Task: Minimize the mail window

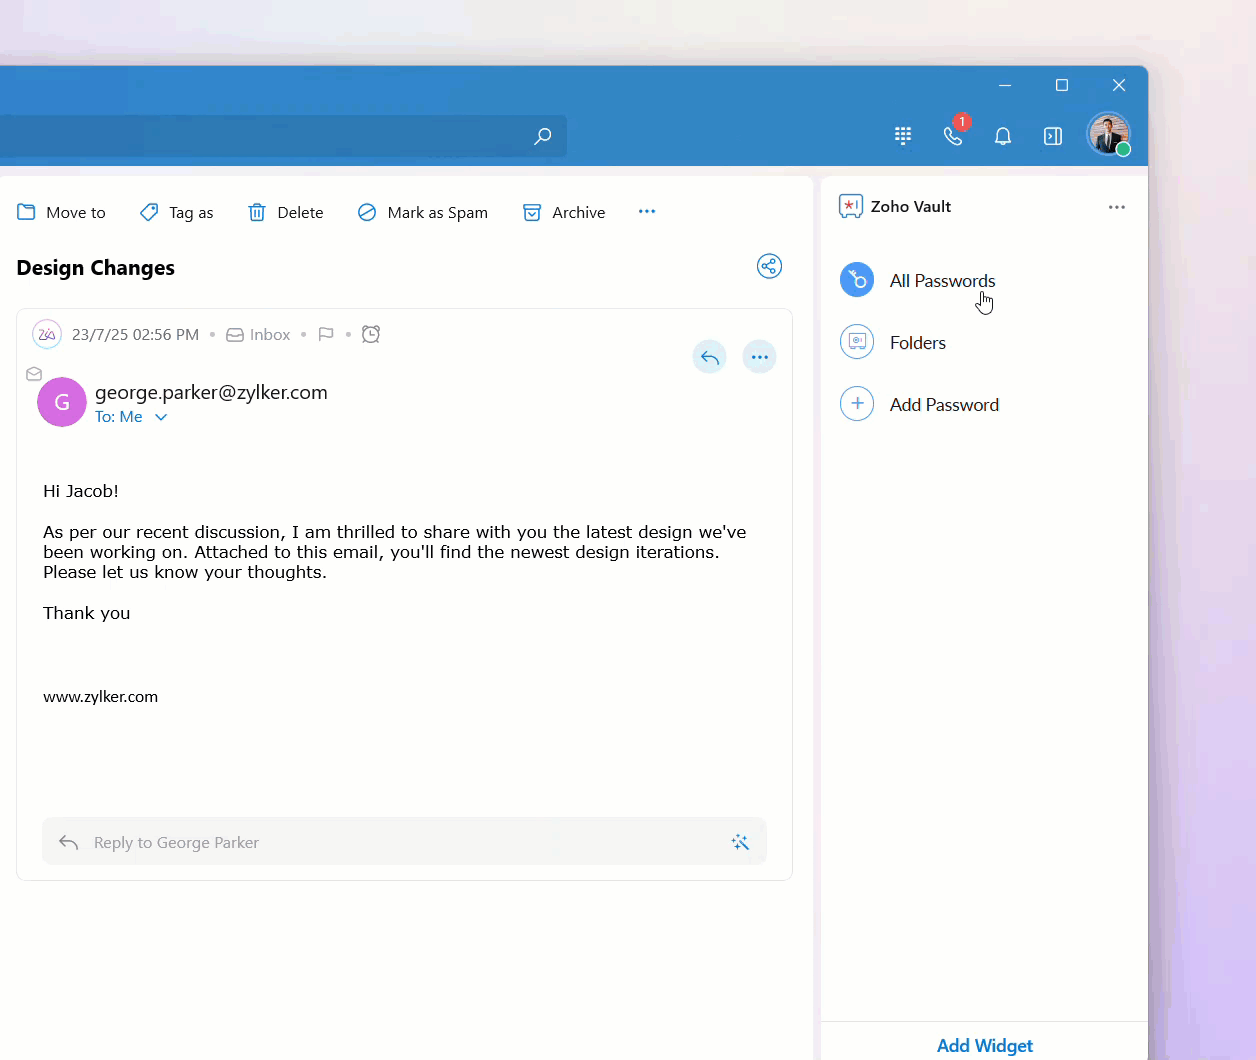Action: click(1005, 85)
